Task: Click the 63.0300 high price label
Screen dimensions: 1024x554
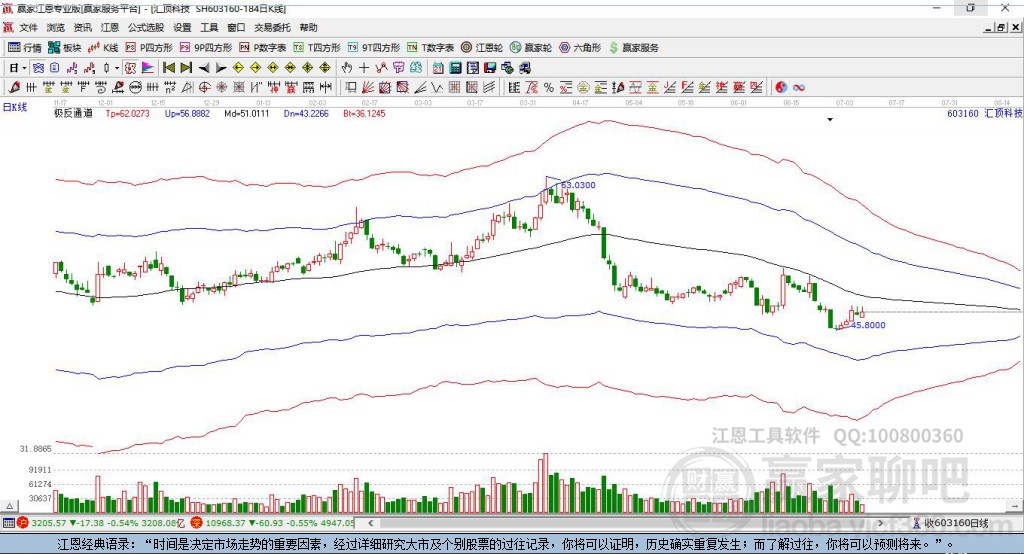Action: coord(579,185)
